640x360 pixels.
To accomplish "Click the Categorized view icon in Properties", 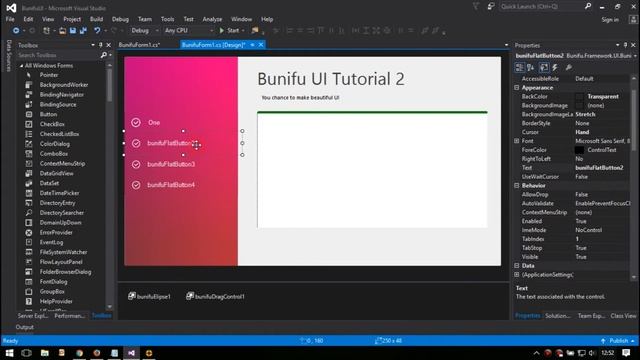I will 520,67.
